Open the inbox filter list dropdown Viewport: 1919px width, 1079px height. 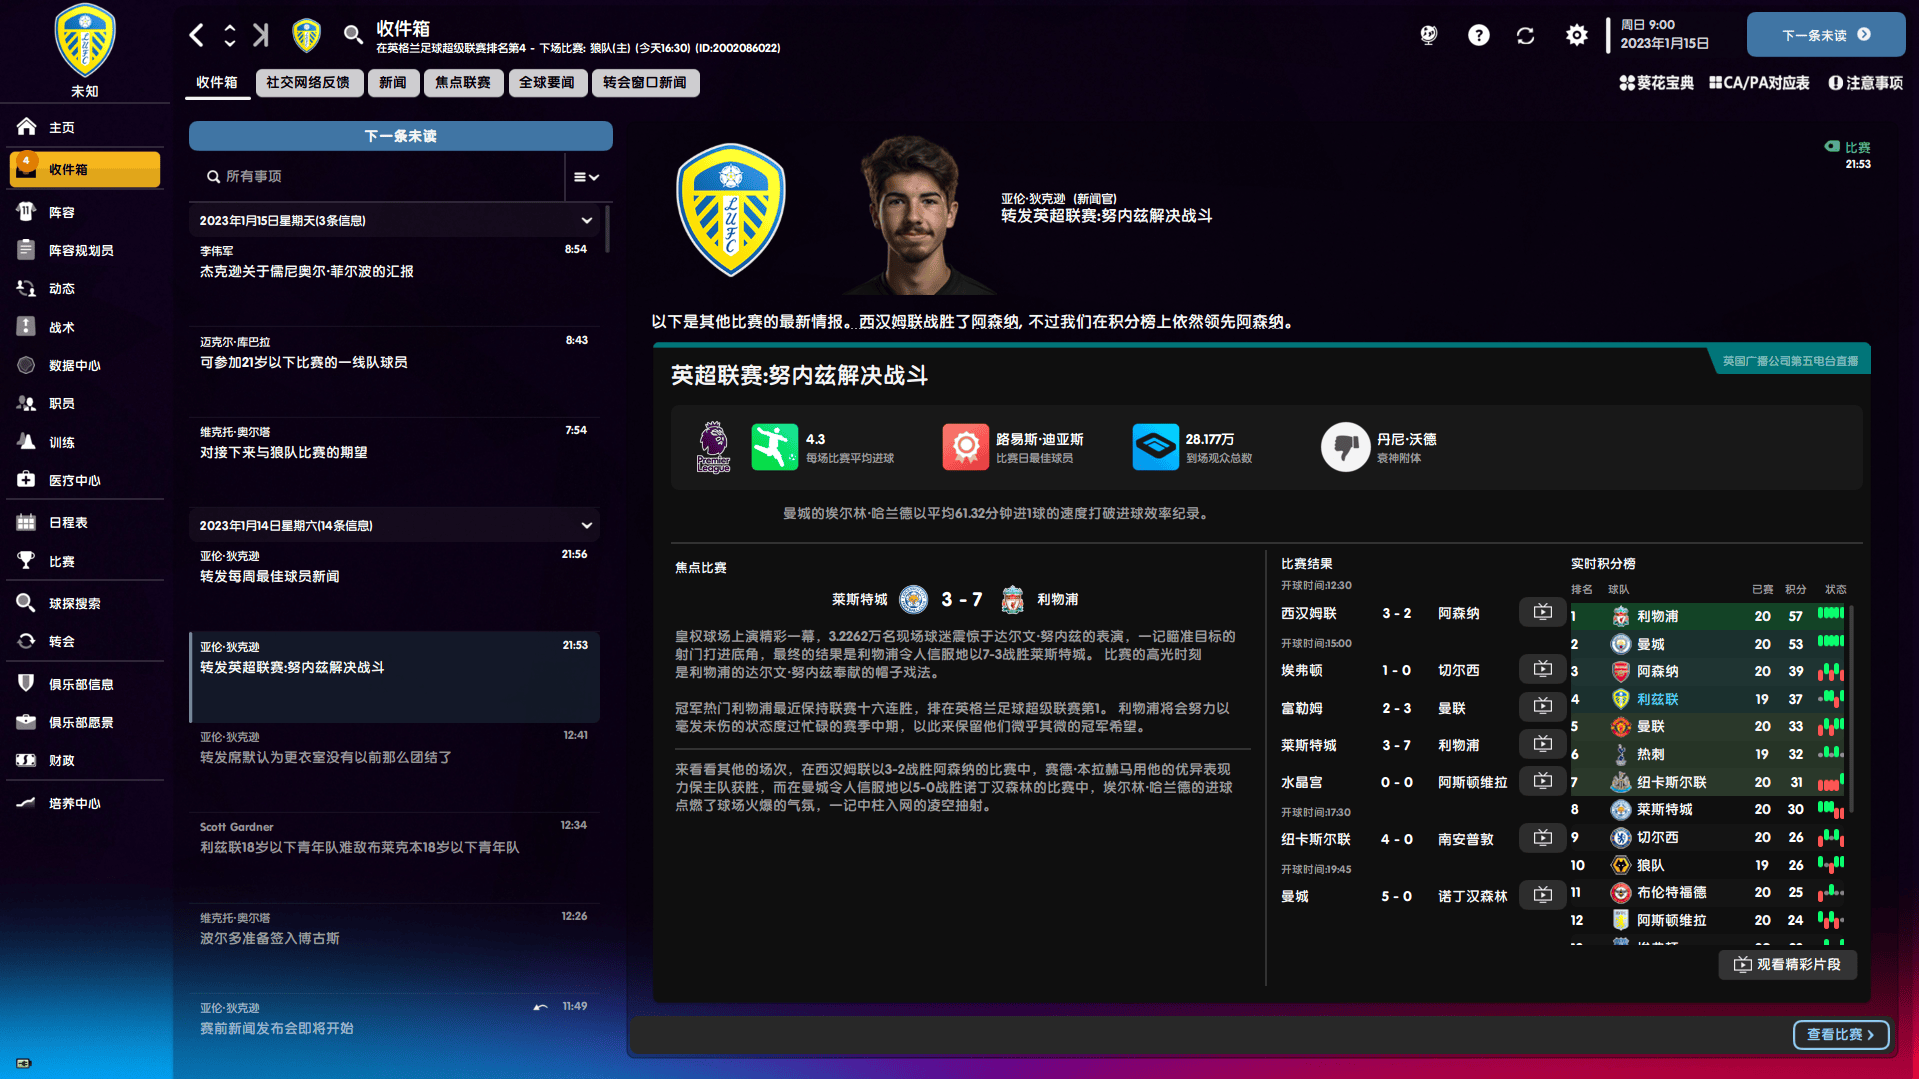point(587,177)
